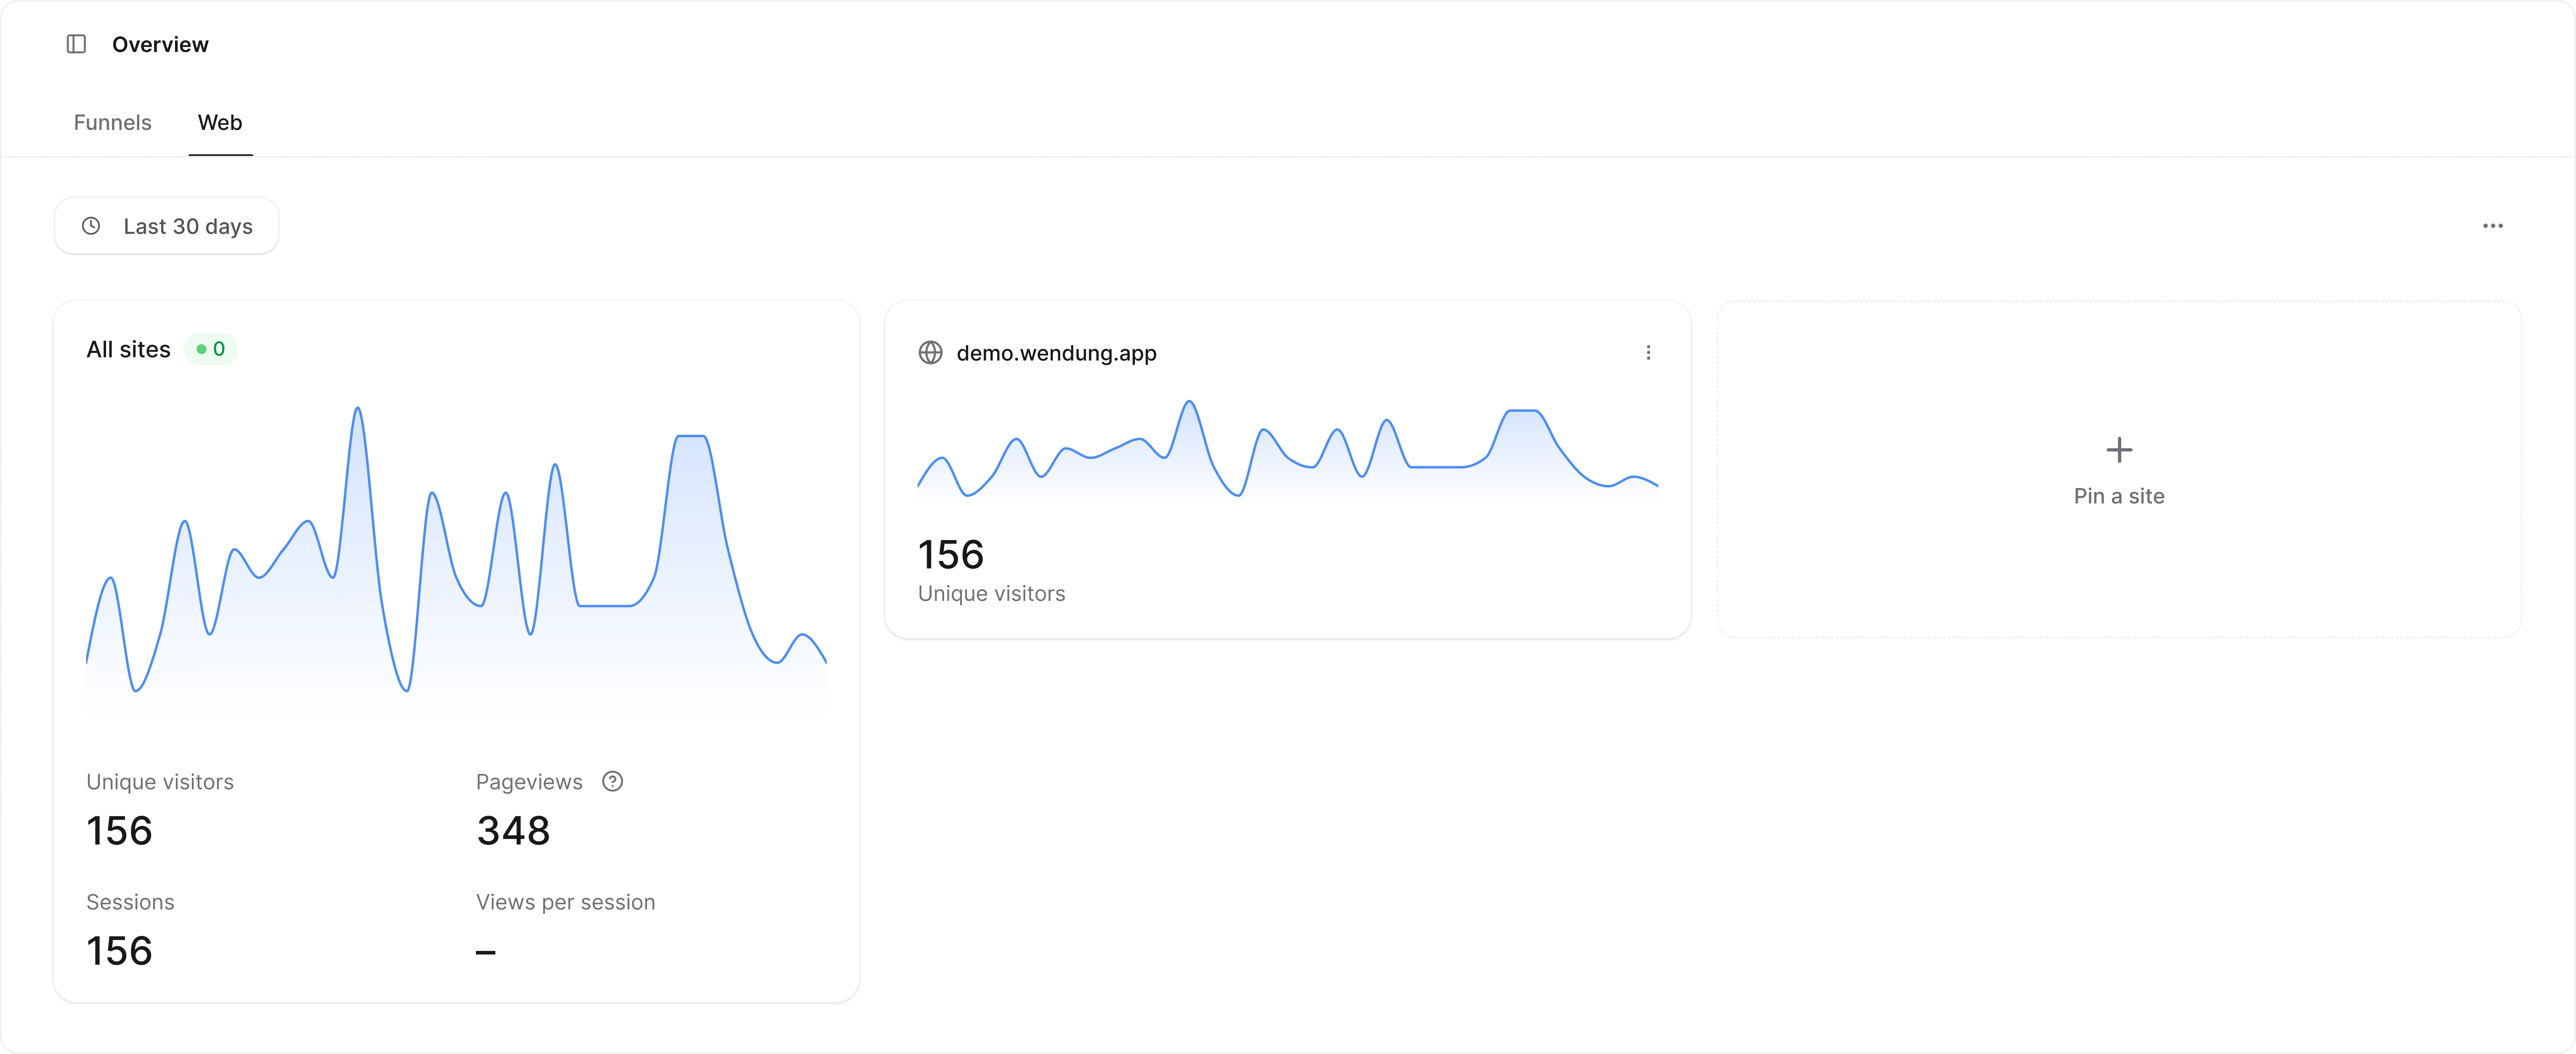Open the Last 30 days range picker
Image resolution: width=2576 pixels, height=1054 pixels.
click(166, 226)
